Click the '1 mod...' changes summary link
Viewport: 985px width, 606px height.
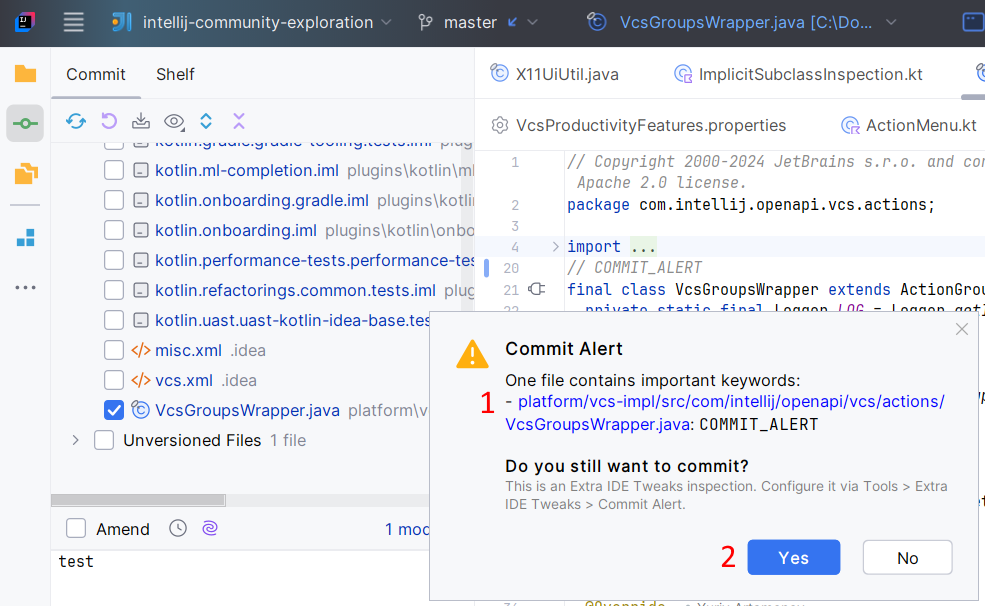407,529
